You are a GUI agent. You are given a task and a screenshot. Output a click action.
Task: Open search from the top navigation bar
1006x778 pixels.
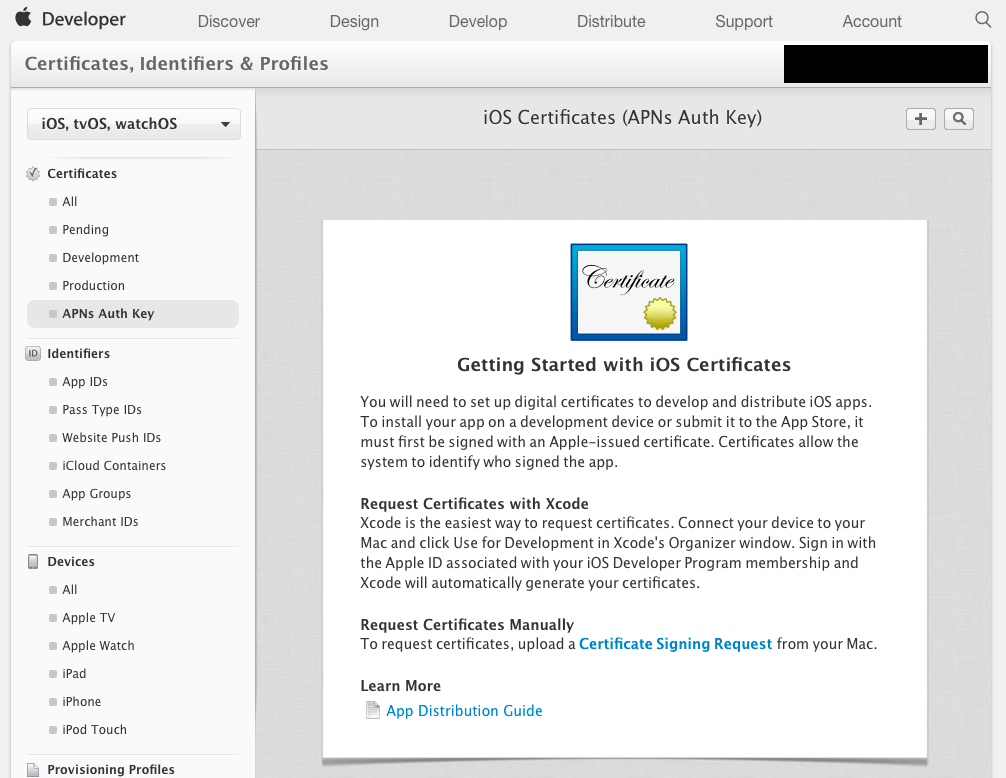[x=983, y=18]
